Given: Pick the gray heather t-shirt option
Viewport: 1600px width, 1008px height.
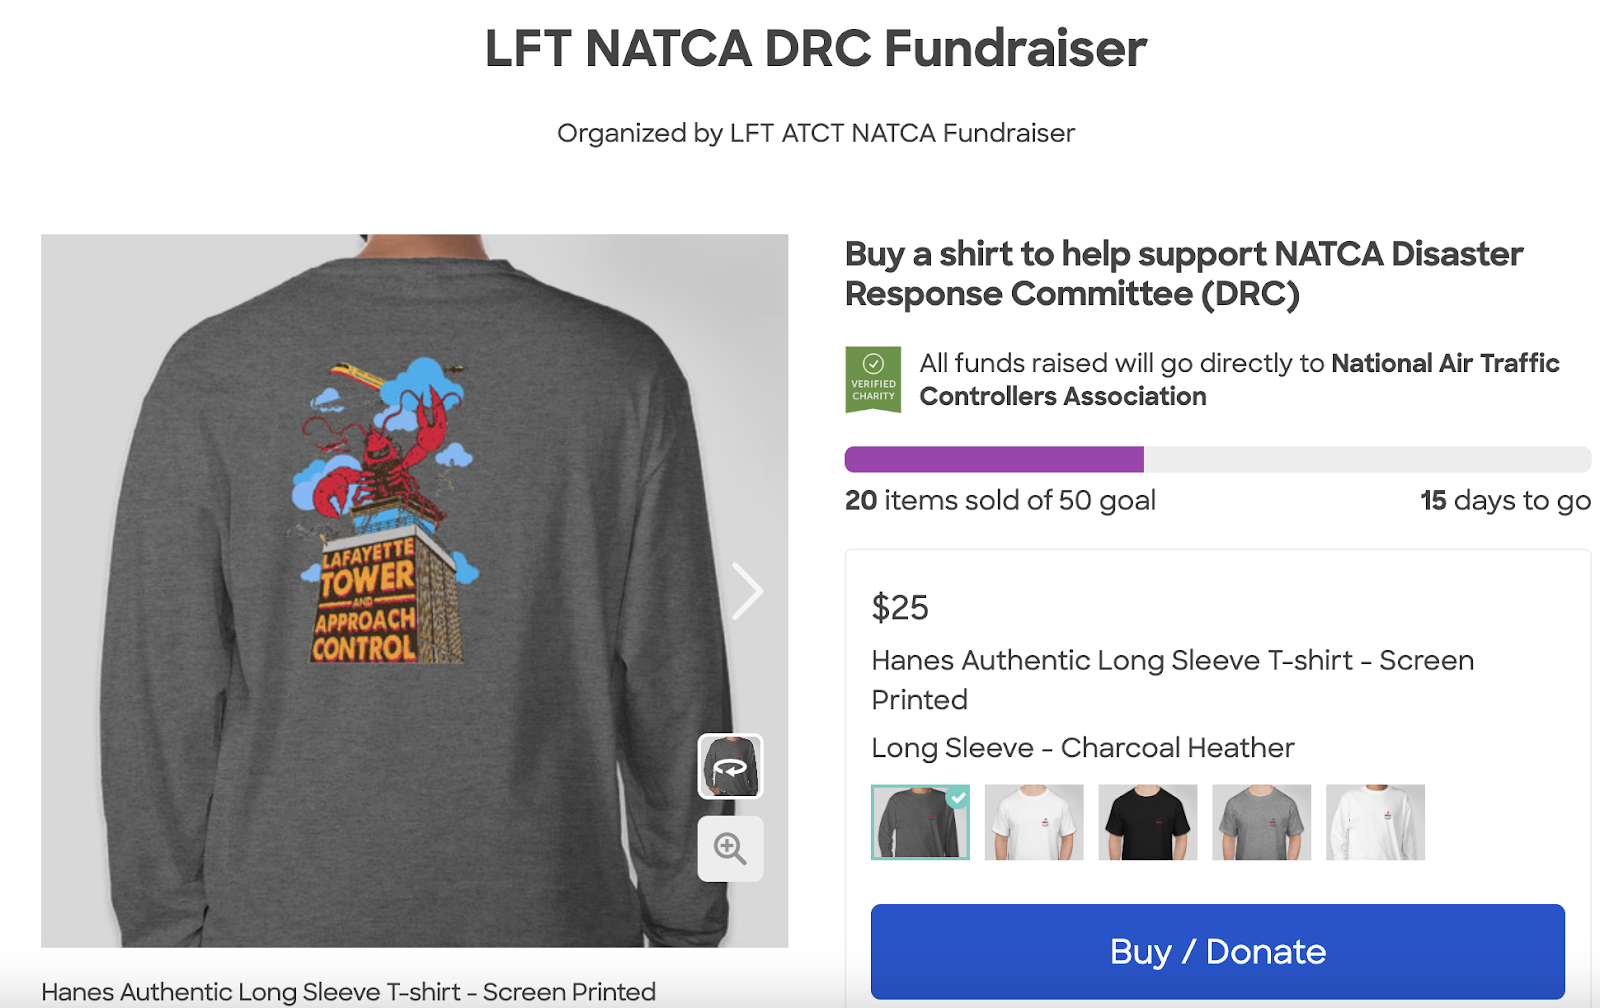Looking at the screenshot, I should click(x=1261, y=822).
